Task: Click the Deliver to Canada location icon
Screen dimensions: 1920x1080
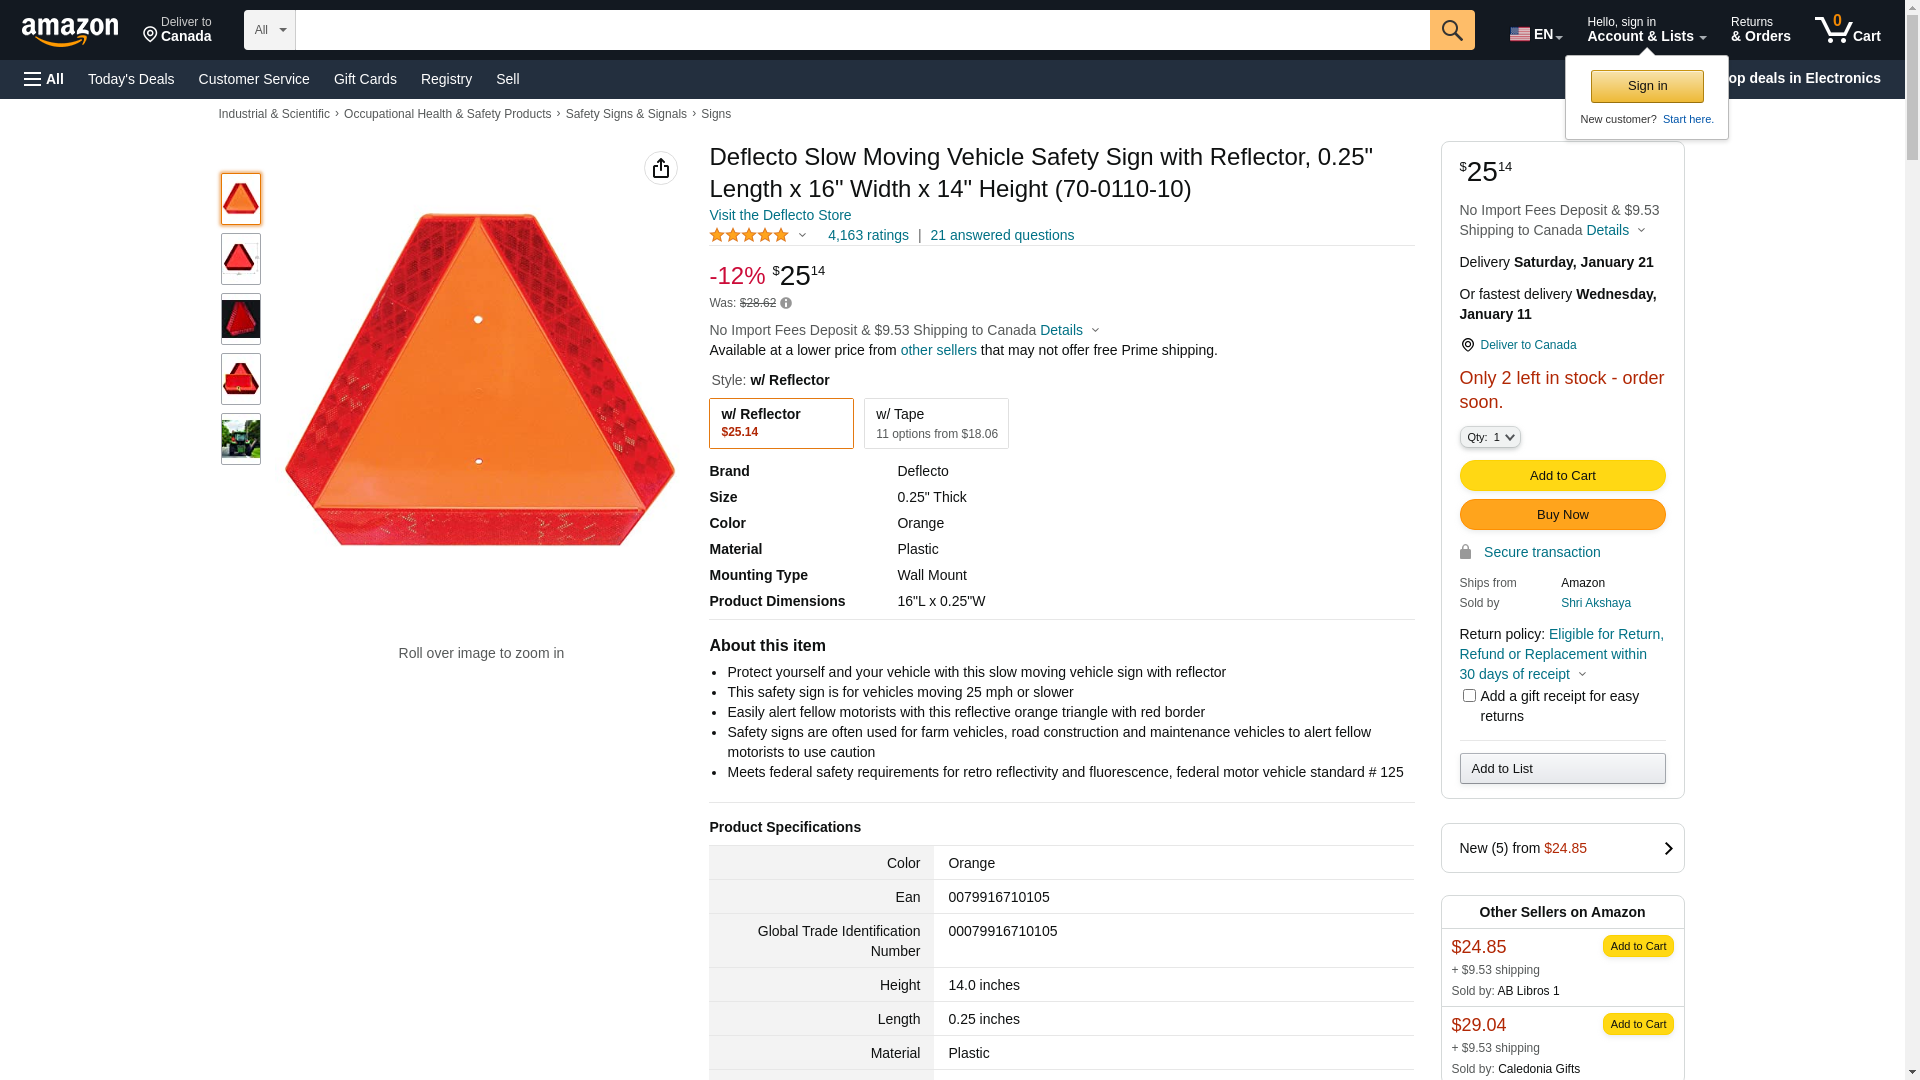Action: pos(1467,345)
